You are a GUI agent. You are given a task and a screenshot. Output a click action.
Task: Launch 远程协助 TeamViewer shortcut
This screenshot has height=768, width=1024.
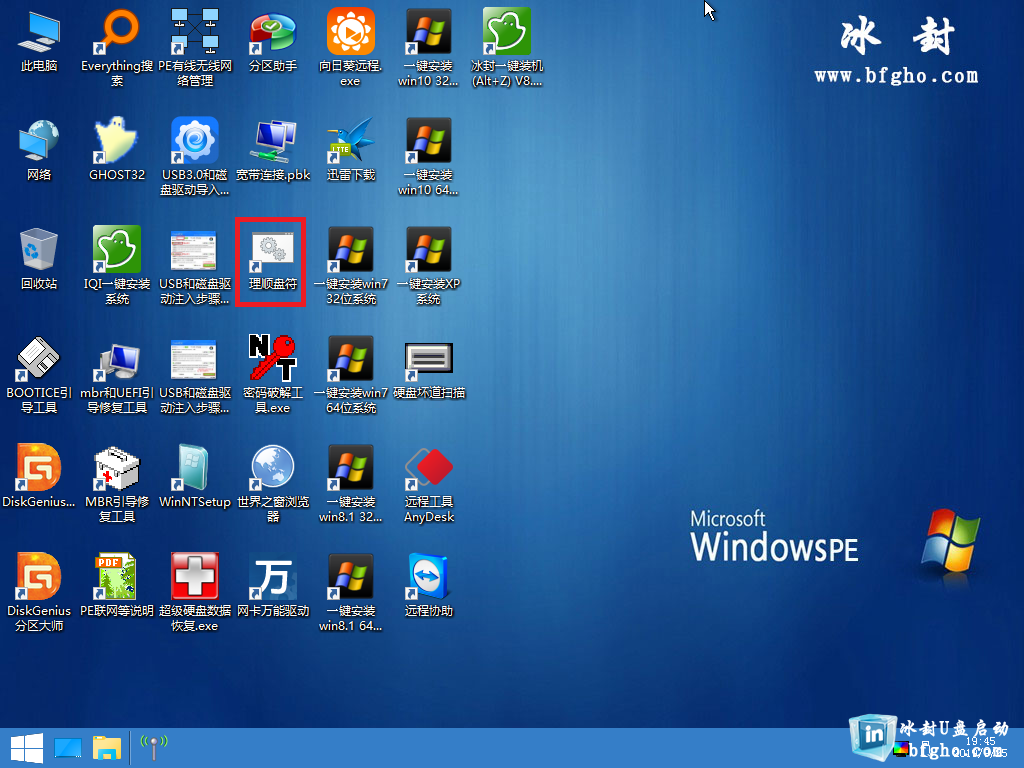pyautogui.click(x=428, y=586)
